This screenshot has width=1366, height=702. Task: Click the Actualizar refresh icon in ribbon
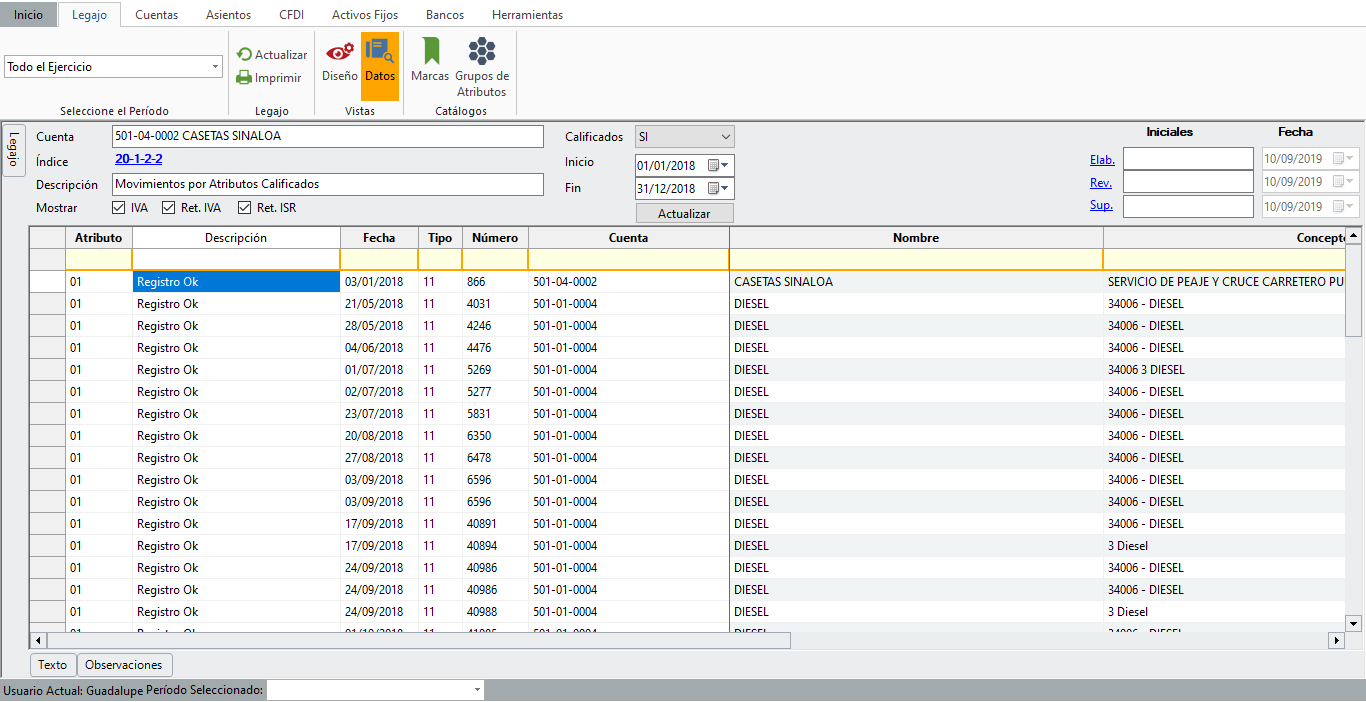244,55
